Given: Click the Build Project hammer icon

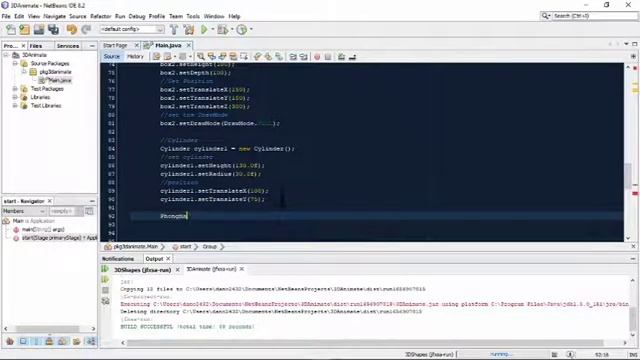Looking at the screenshot, I should (x=173, y=29).
